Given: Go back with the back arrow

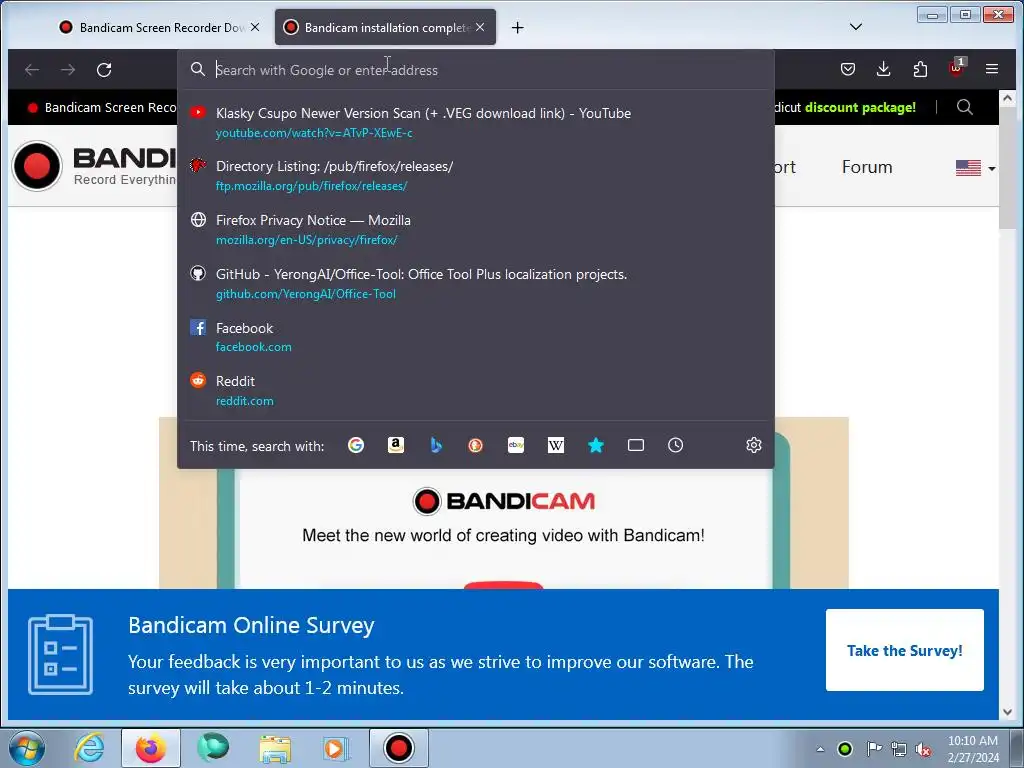Looking at the screenshot, I should point(32,70).
